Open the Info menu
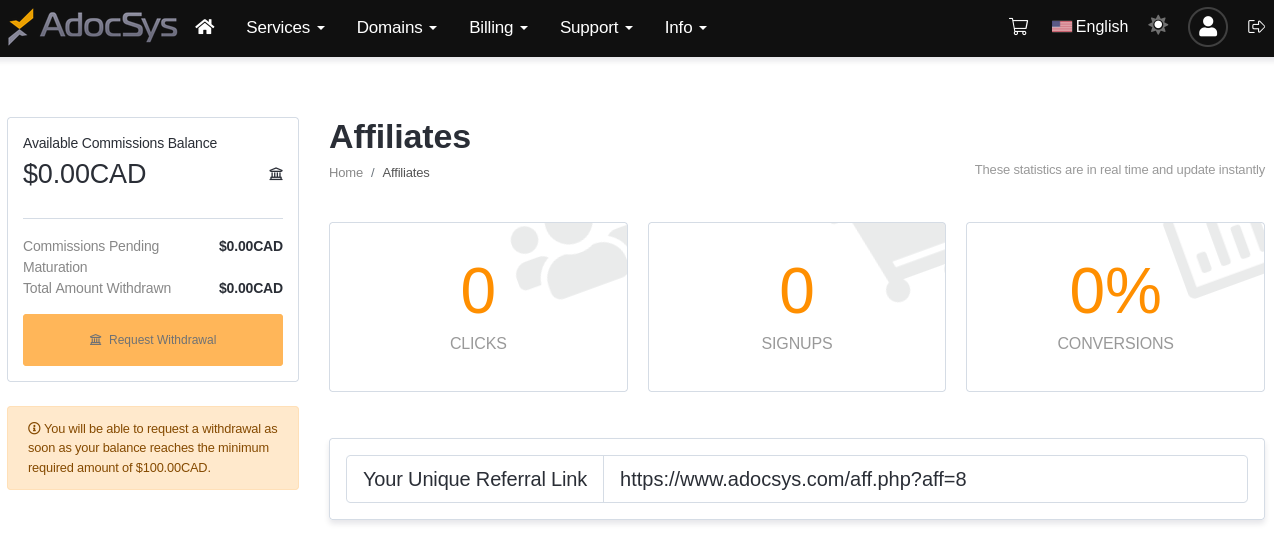1274x554 pixels. pyautogui.click(x=685, y=28)
